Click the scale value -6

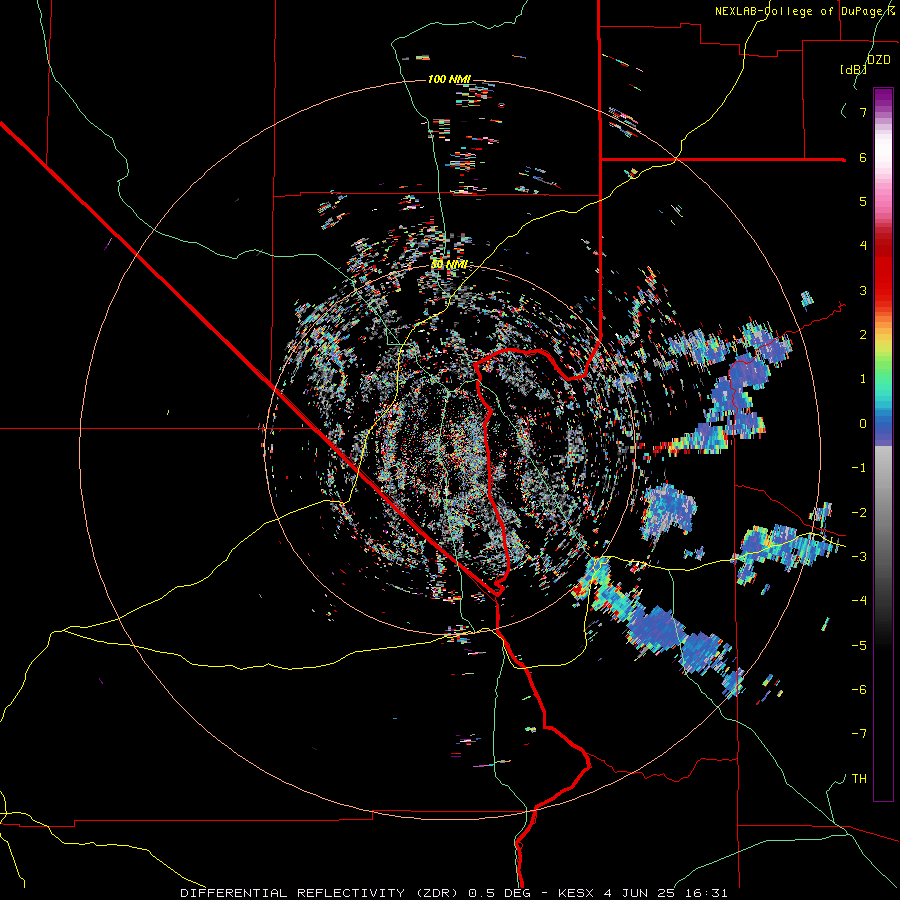(859, 690)
